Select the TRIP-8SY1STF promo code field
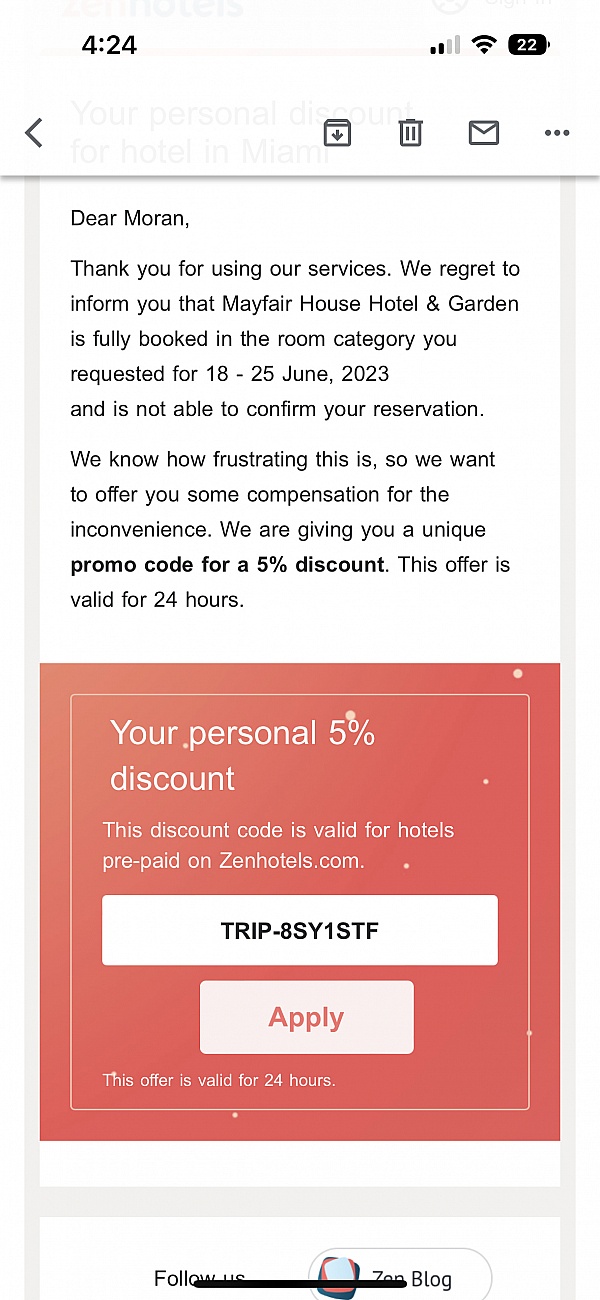The height and width of the screenshot is (1300, 600). [x=300, y=930]
